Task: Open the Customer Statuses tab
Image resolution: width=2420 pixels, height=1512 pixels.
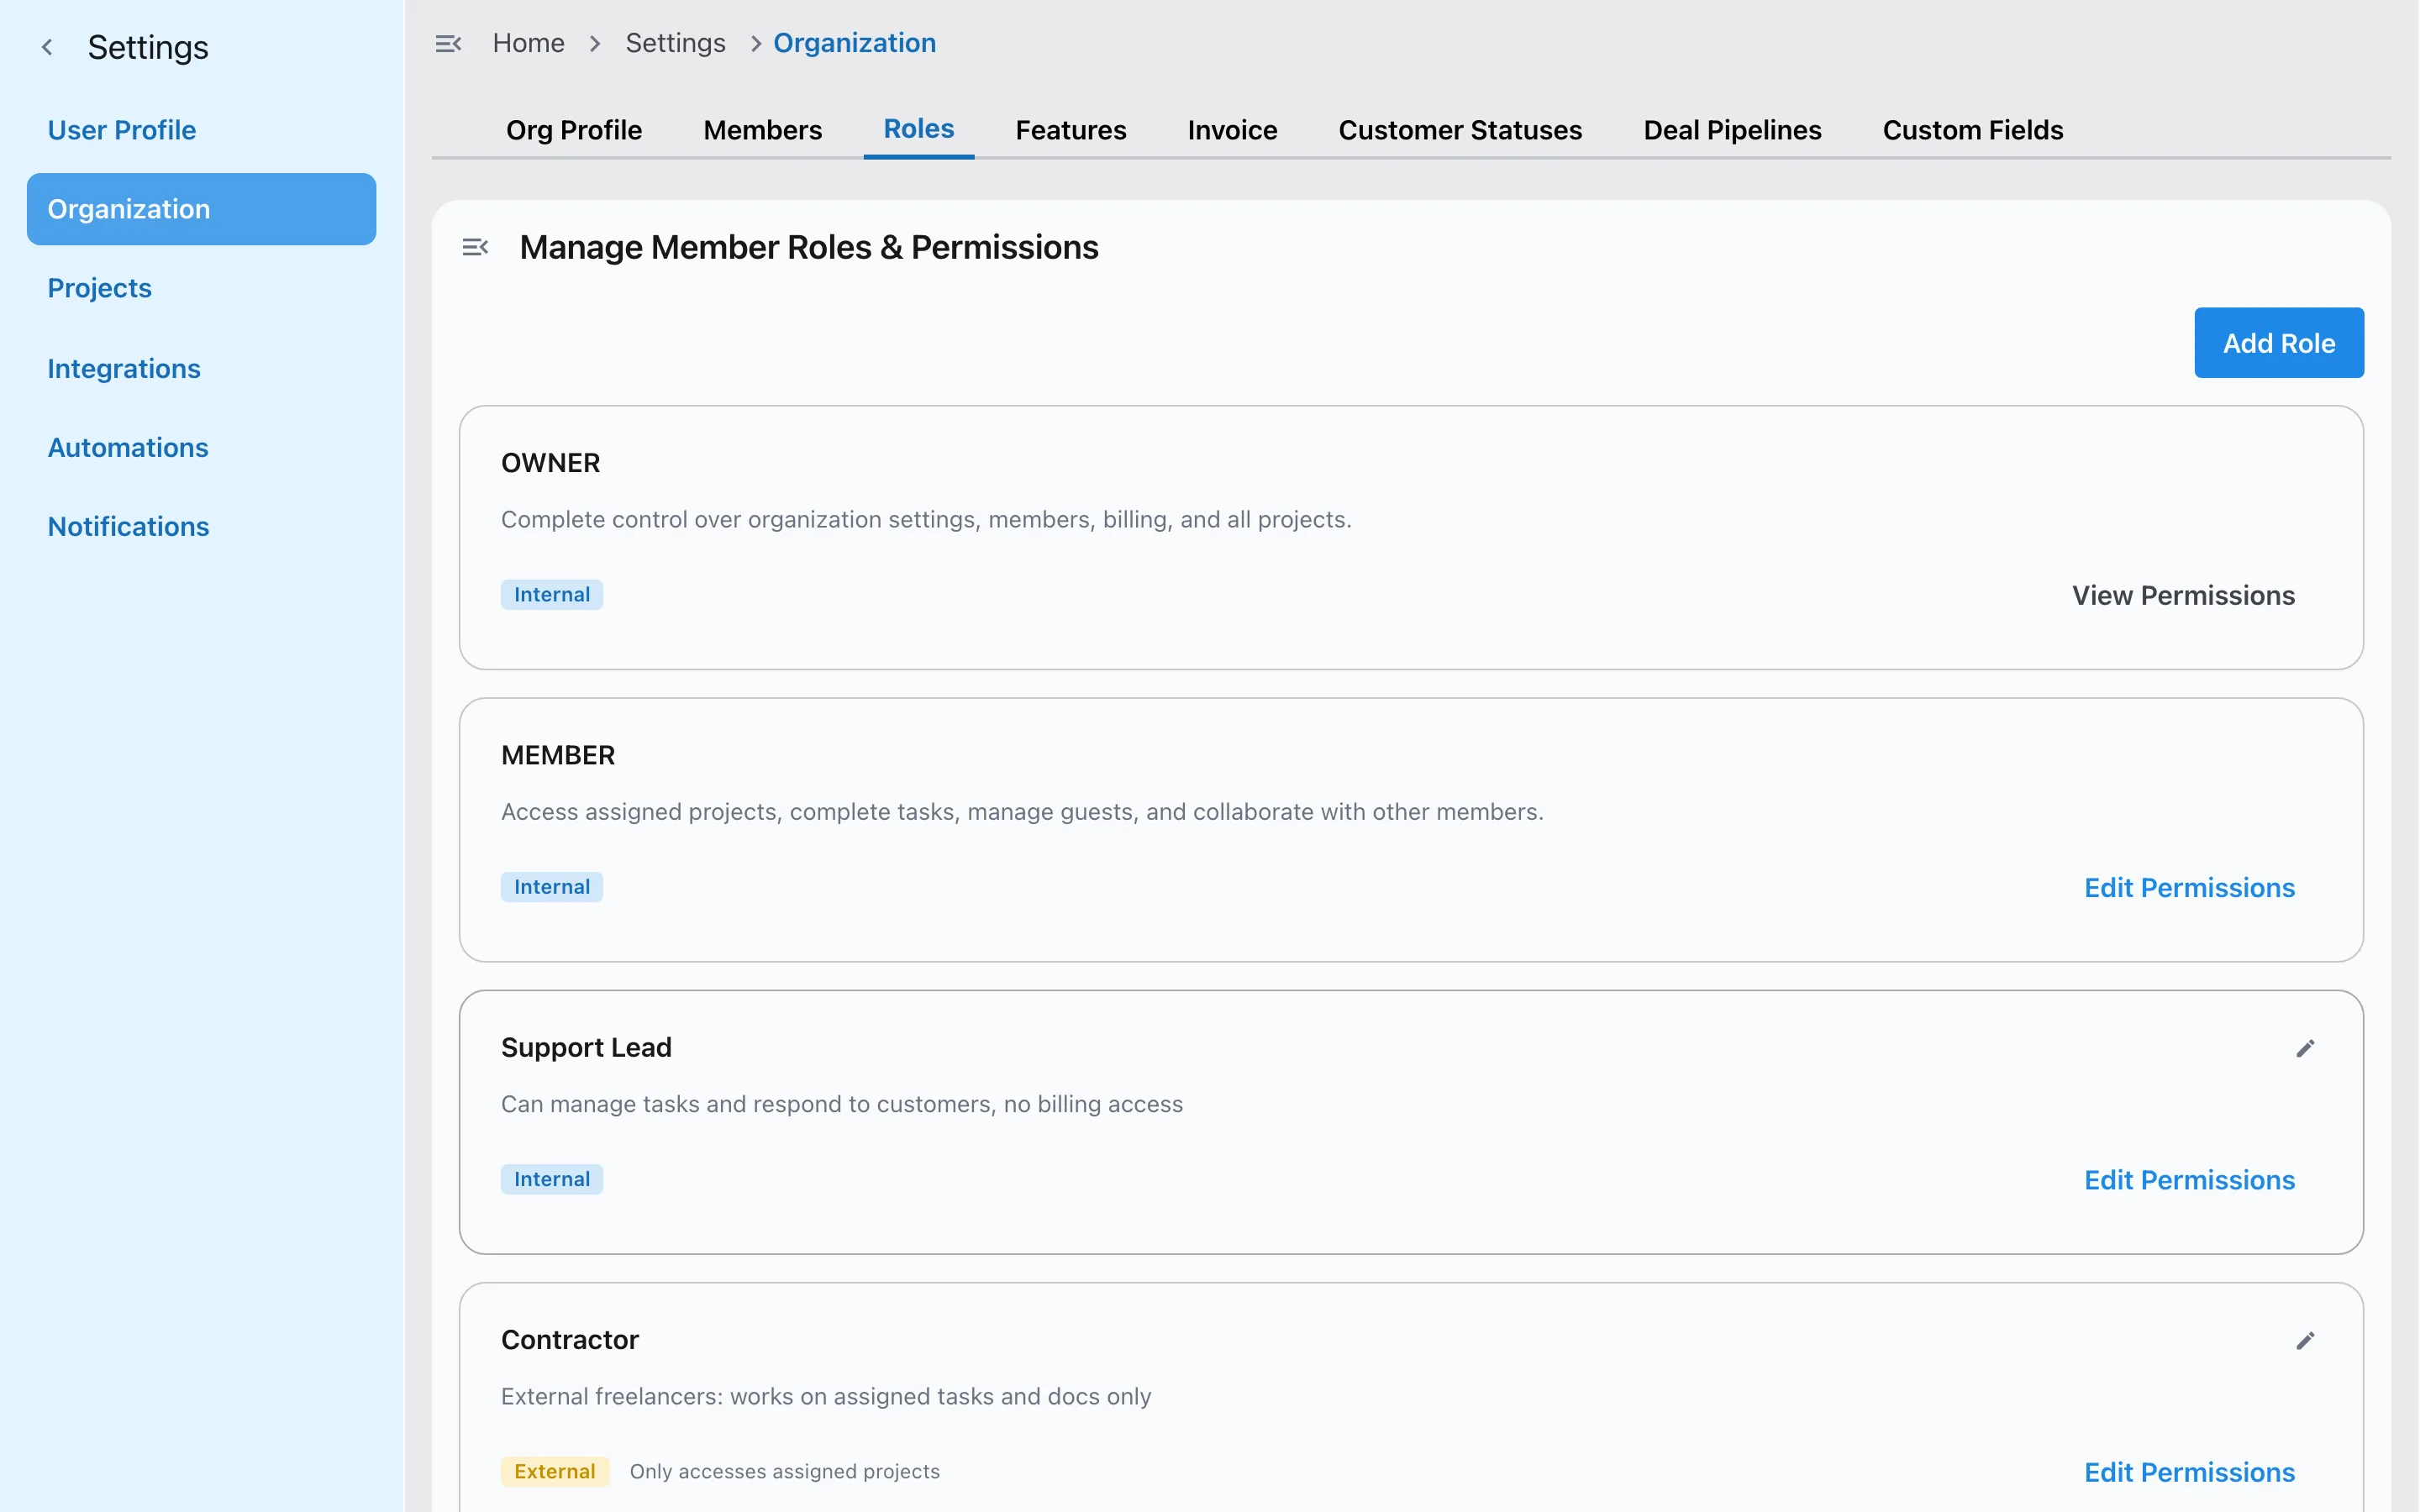Action: coord(1460,130)
